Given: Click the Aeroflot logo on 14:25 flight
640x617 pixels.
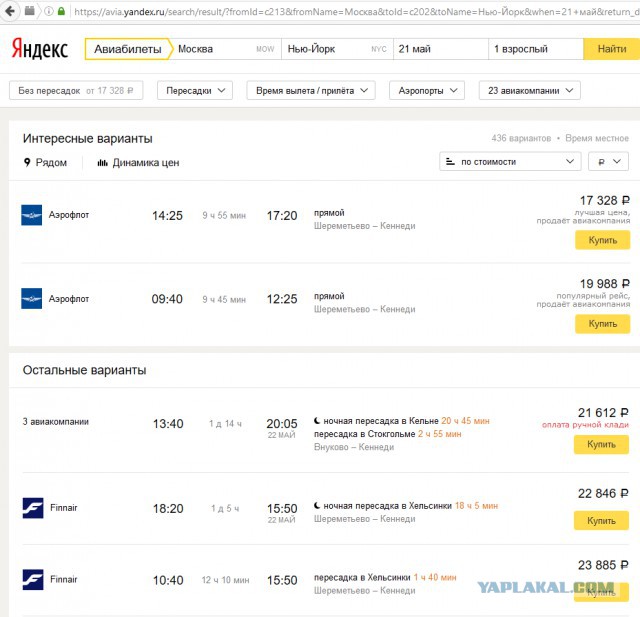Looking at the screenshot, I should pyautogui.click(x=31, y=215).
